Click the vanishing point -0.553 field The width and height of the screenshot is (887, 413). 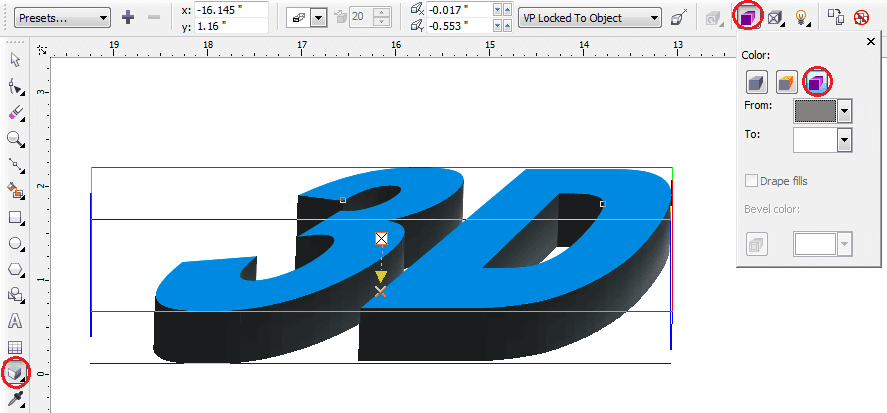[x=459, y=25]
